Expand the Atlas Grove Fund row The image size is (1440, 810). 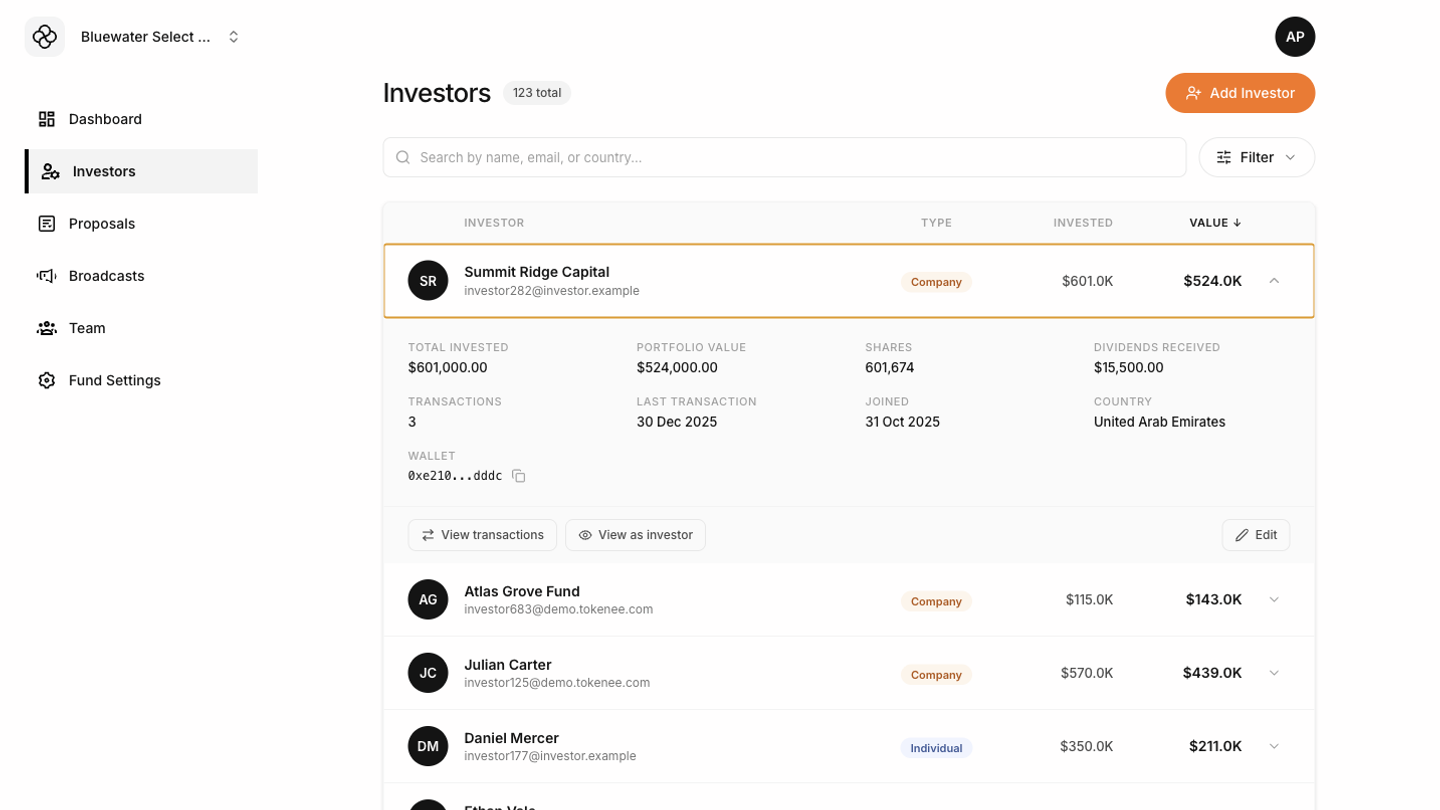1274,600
